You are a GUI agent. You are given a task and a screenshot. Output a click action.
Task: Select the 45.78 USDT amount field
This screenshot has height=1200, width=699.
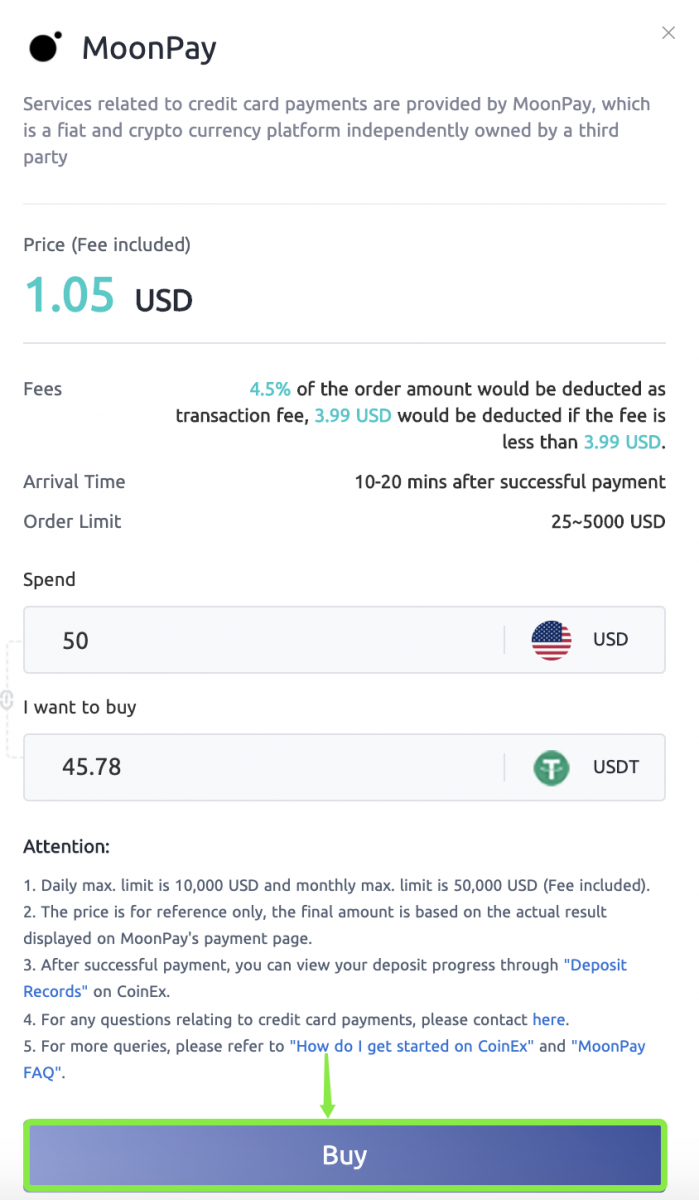click(x=200, y=767)
